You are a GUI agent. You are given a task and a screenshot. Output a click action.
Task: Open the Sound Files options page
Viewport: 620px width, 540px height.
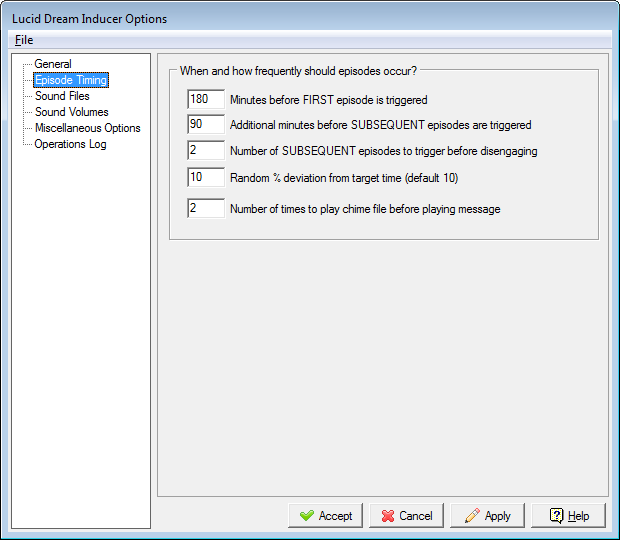point(62,96)
